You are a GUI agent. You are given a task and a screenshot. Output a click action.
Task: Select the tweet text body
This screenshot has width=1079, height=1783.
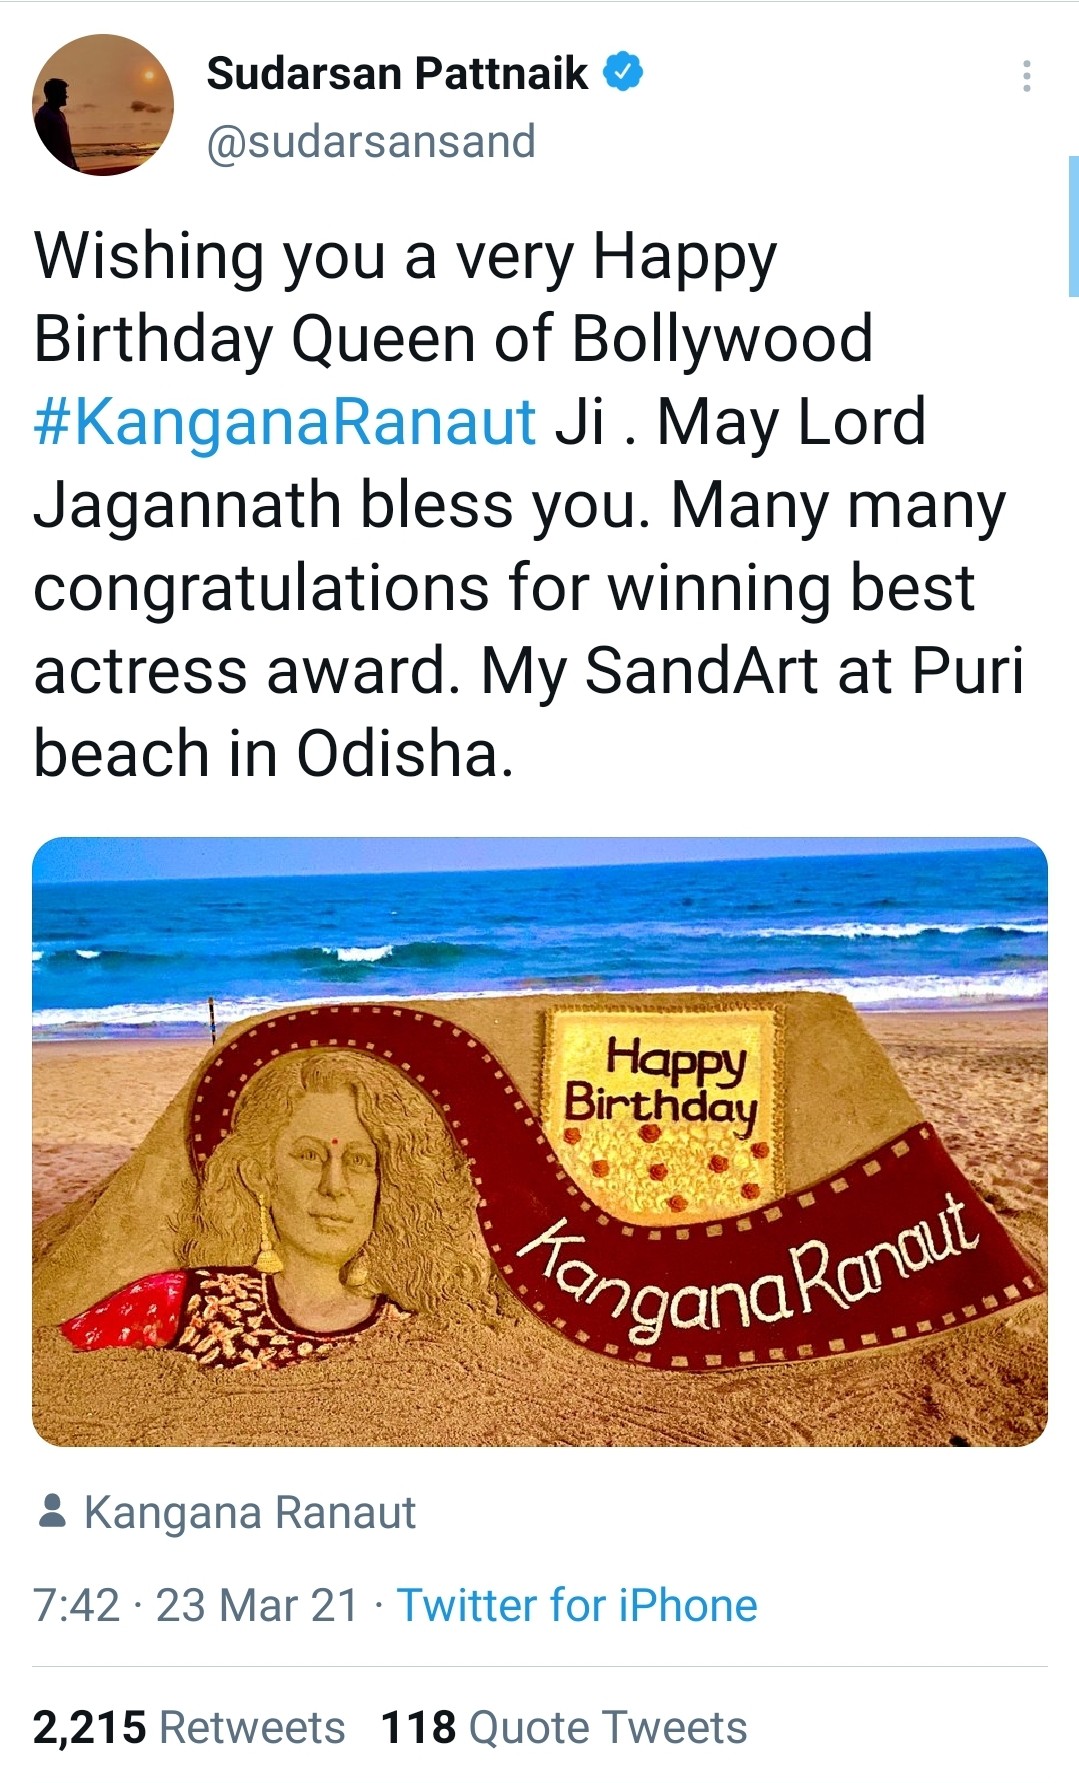click(x=500, y=500)
